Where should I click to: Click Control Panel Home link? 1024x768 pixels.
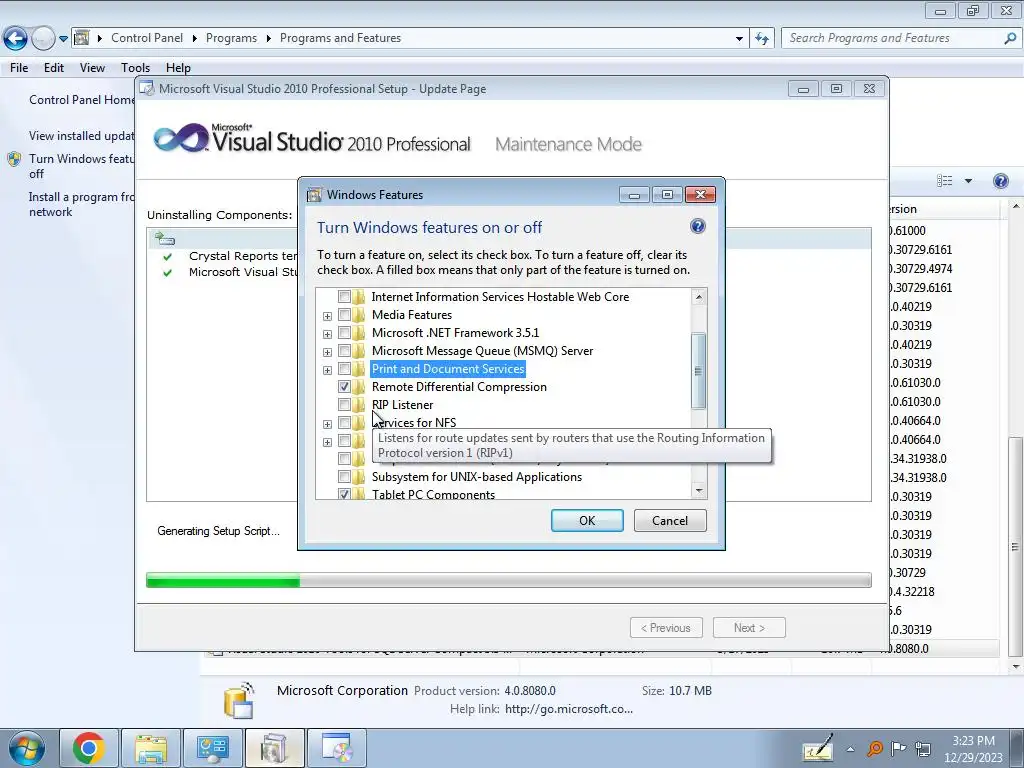[81, 100]
